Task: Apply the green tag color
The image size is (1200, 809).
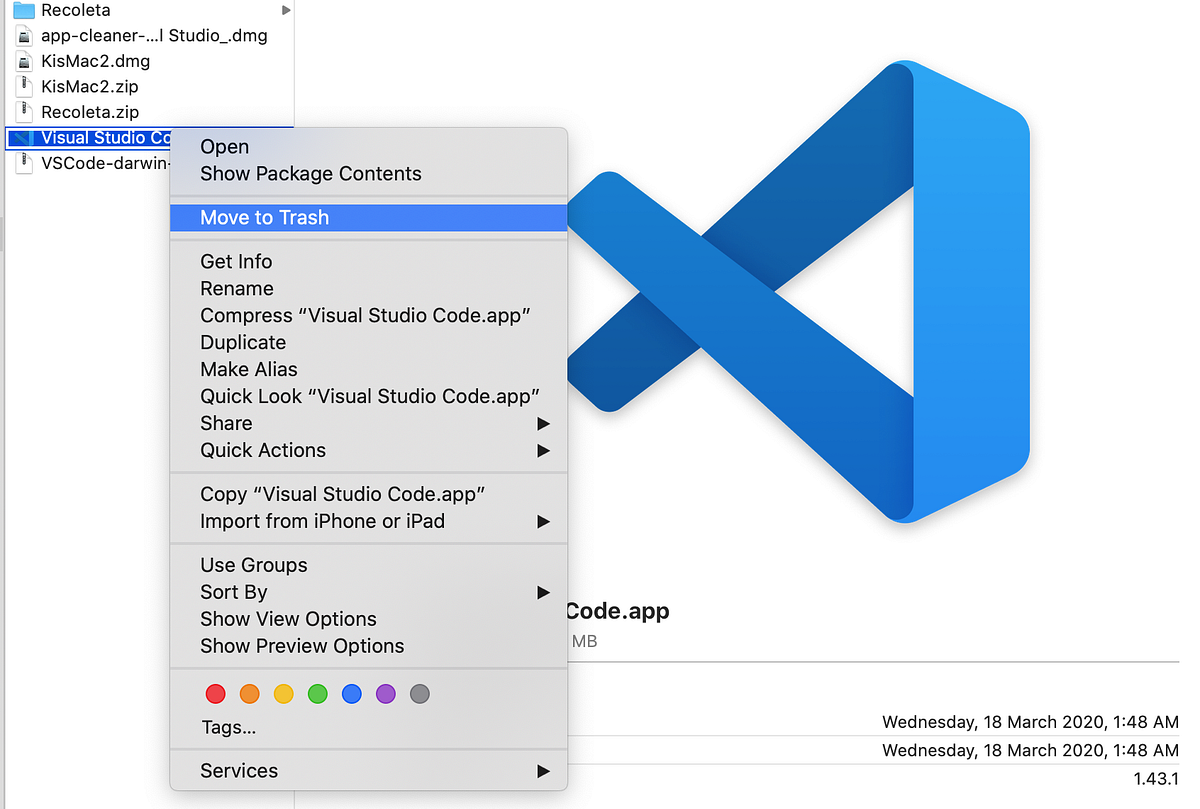Action: tap(318, 694)
